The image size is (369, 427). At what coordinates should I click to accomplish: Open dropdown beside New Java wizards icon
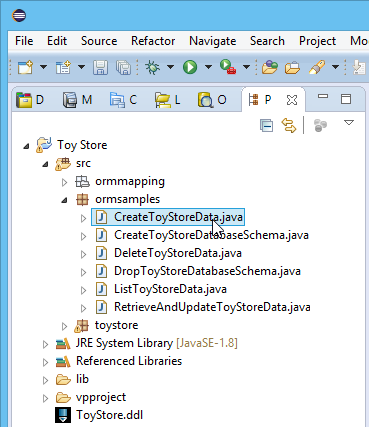tap(81, 67)
